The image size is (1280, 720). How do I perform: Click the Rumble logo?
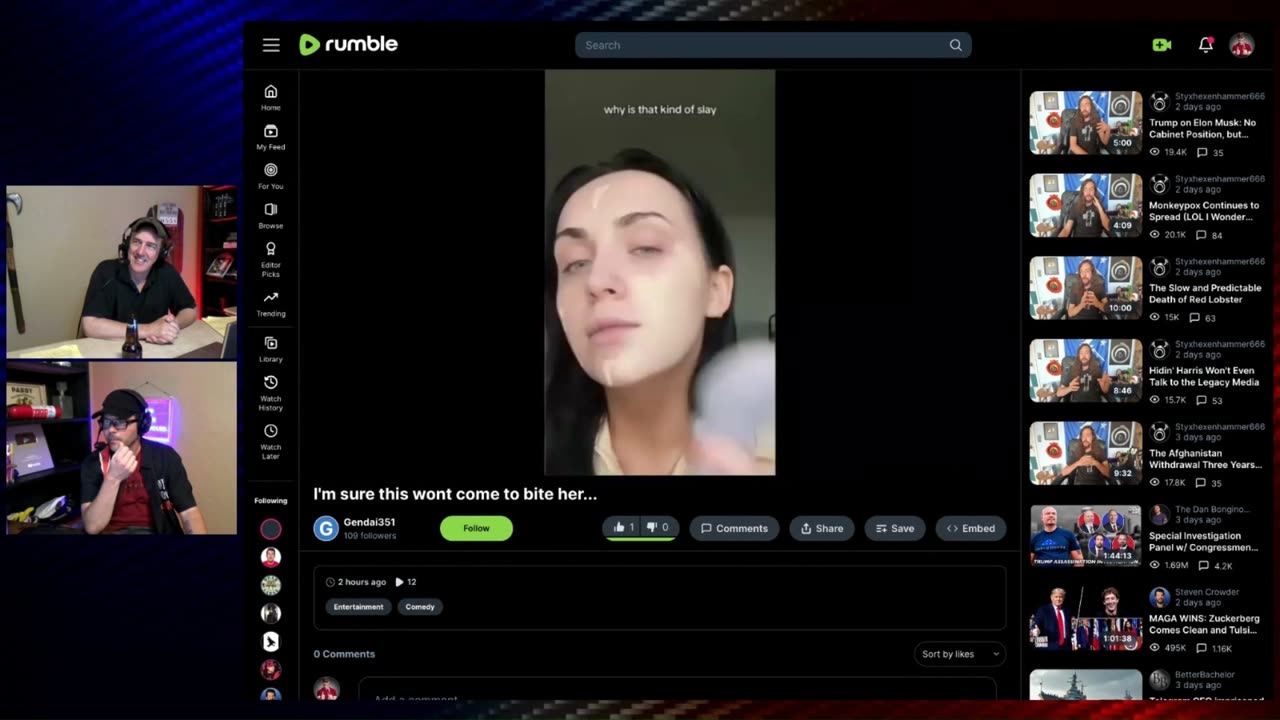click(348, 44)
